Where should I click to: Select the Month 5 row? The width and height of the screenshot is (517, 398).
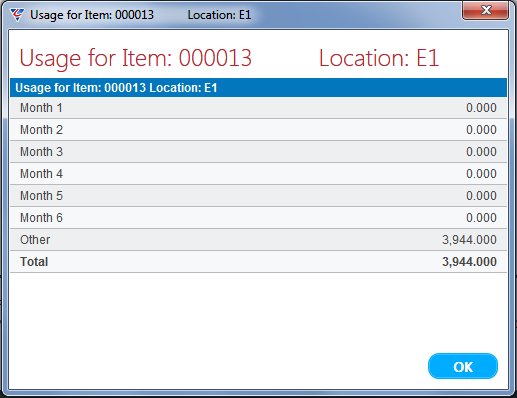pos(258,196)
